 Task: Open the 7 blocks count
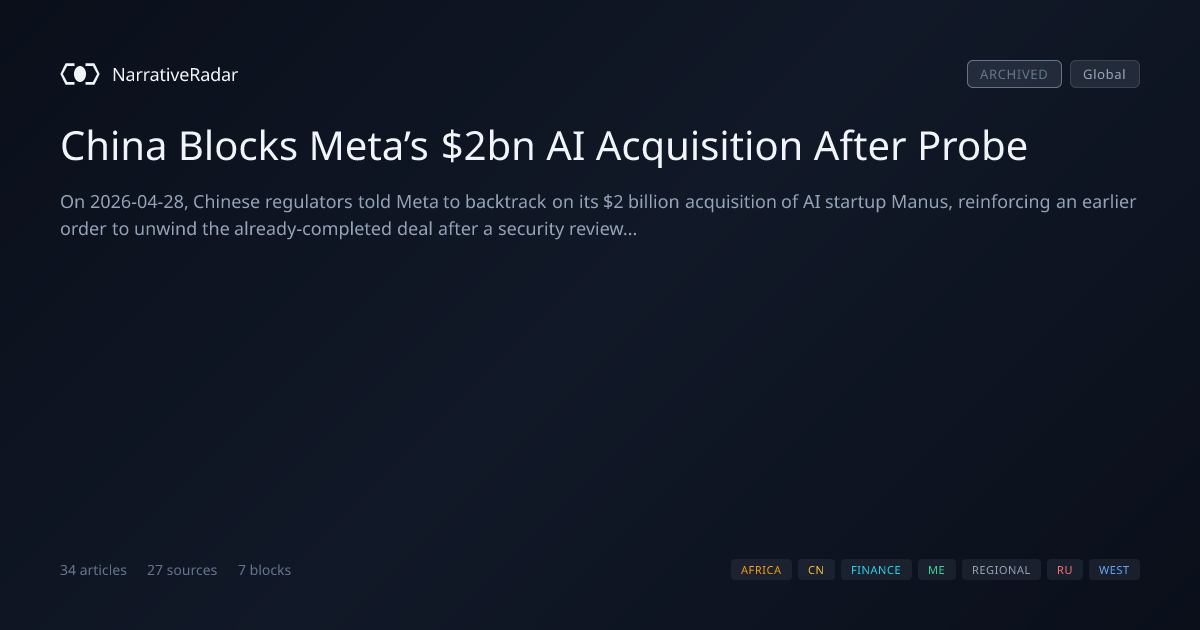(264, 570)
